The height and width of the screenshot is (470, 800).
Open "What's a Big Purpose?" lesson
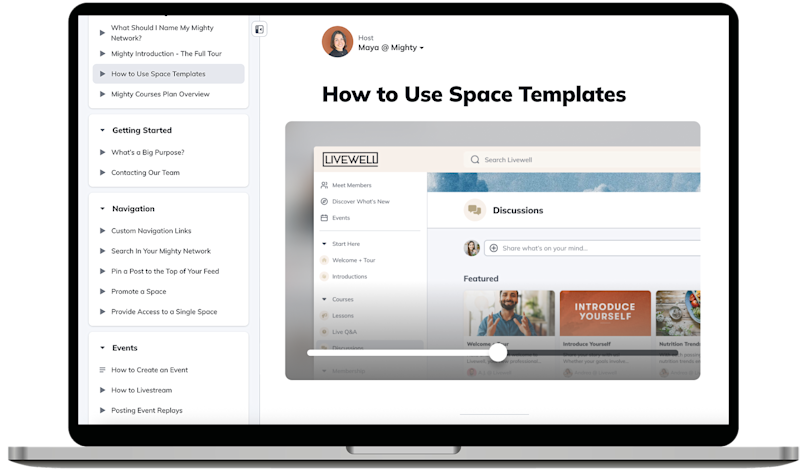click(x=147, y=153)
